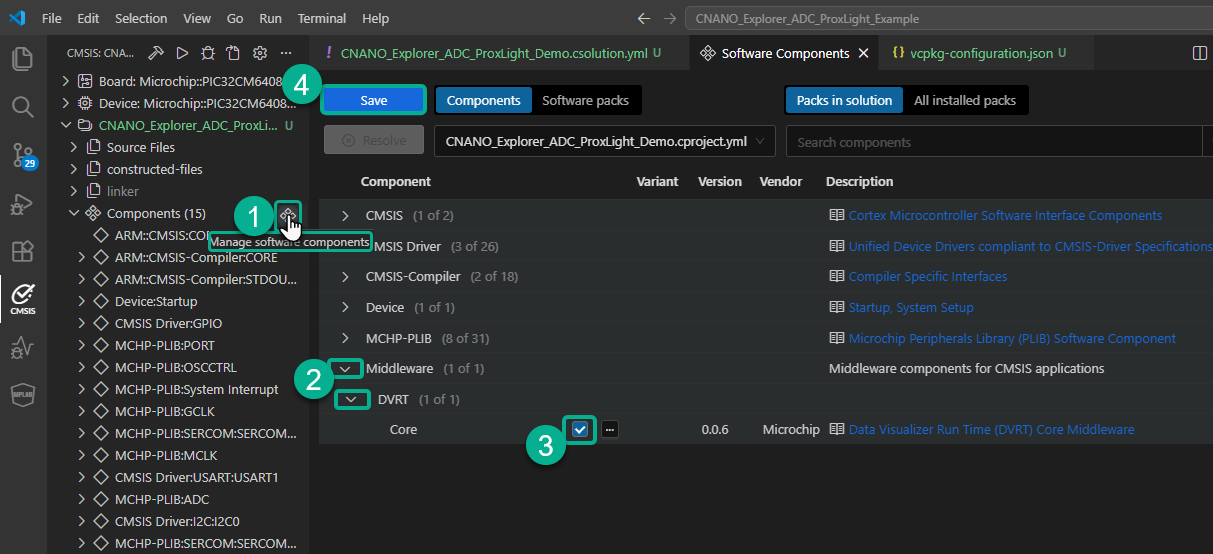
Task: Select MCHP-PLIB:ADC tree item
Action: point(162,499)
